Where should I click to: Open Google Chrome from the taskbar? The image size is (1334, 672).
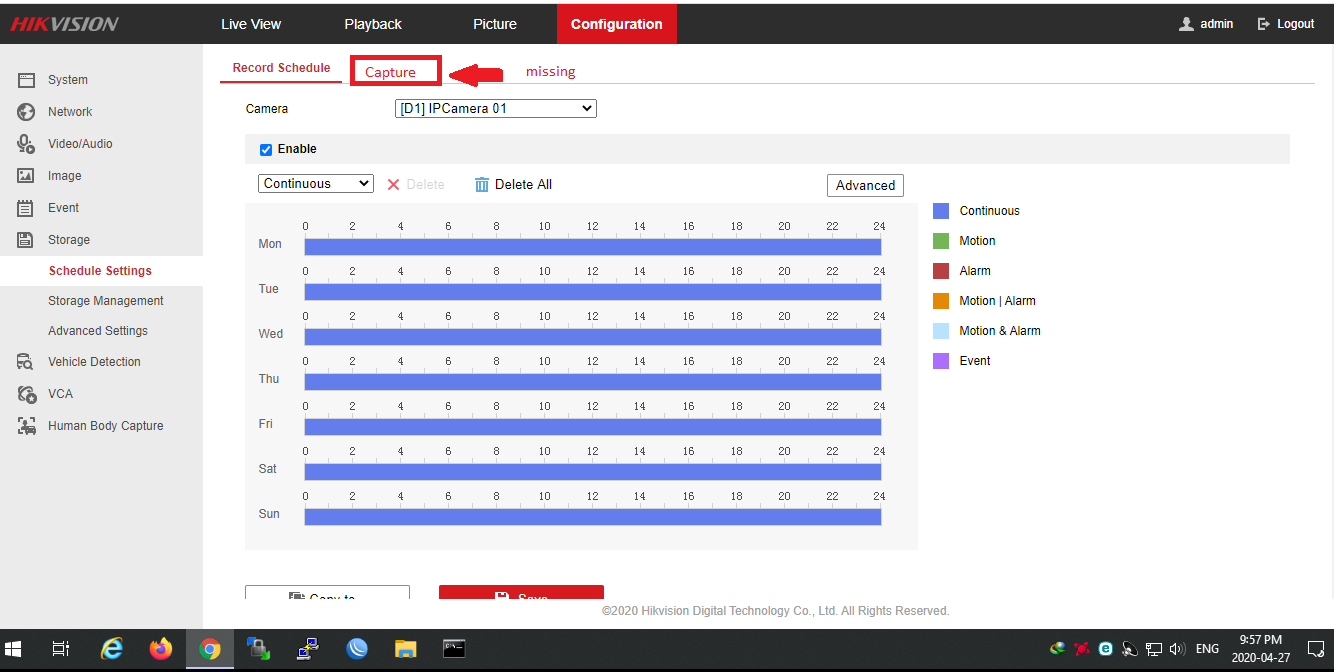point(209,649)
